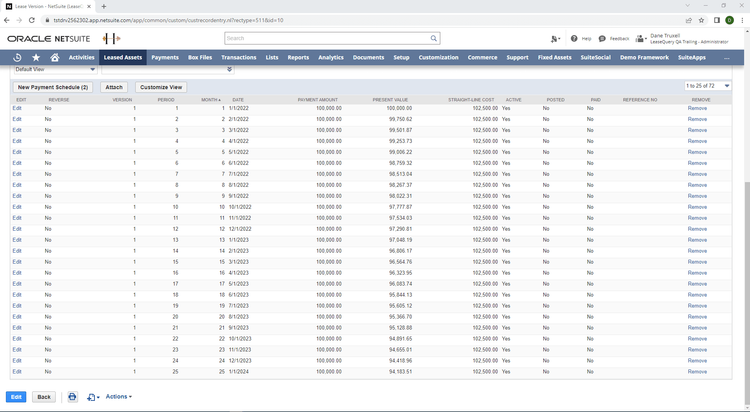
Task: Click Remove link for 1/1/2022 row
Action: [x=697, y=108]
